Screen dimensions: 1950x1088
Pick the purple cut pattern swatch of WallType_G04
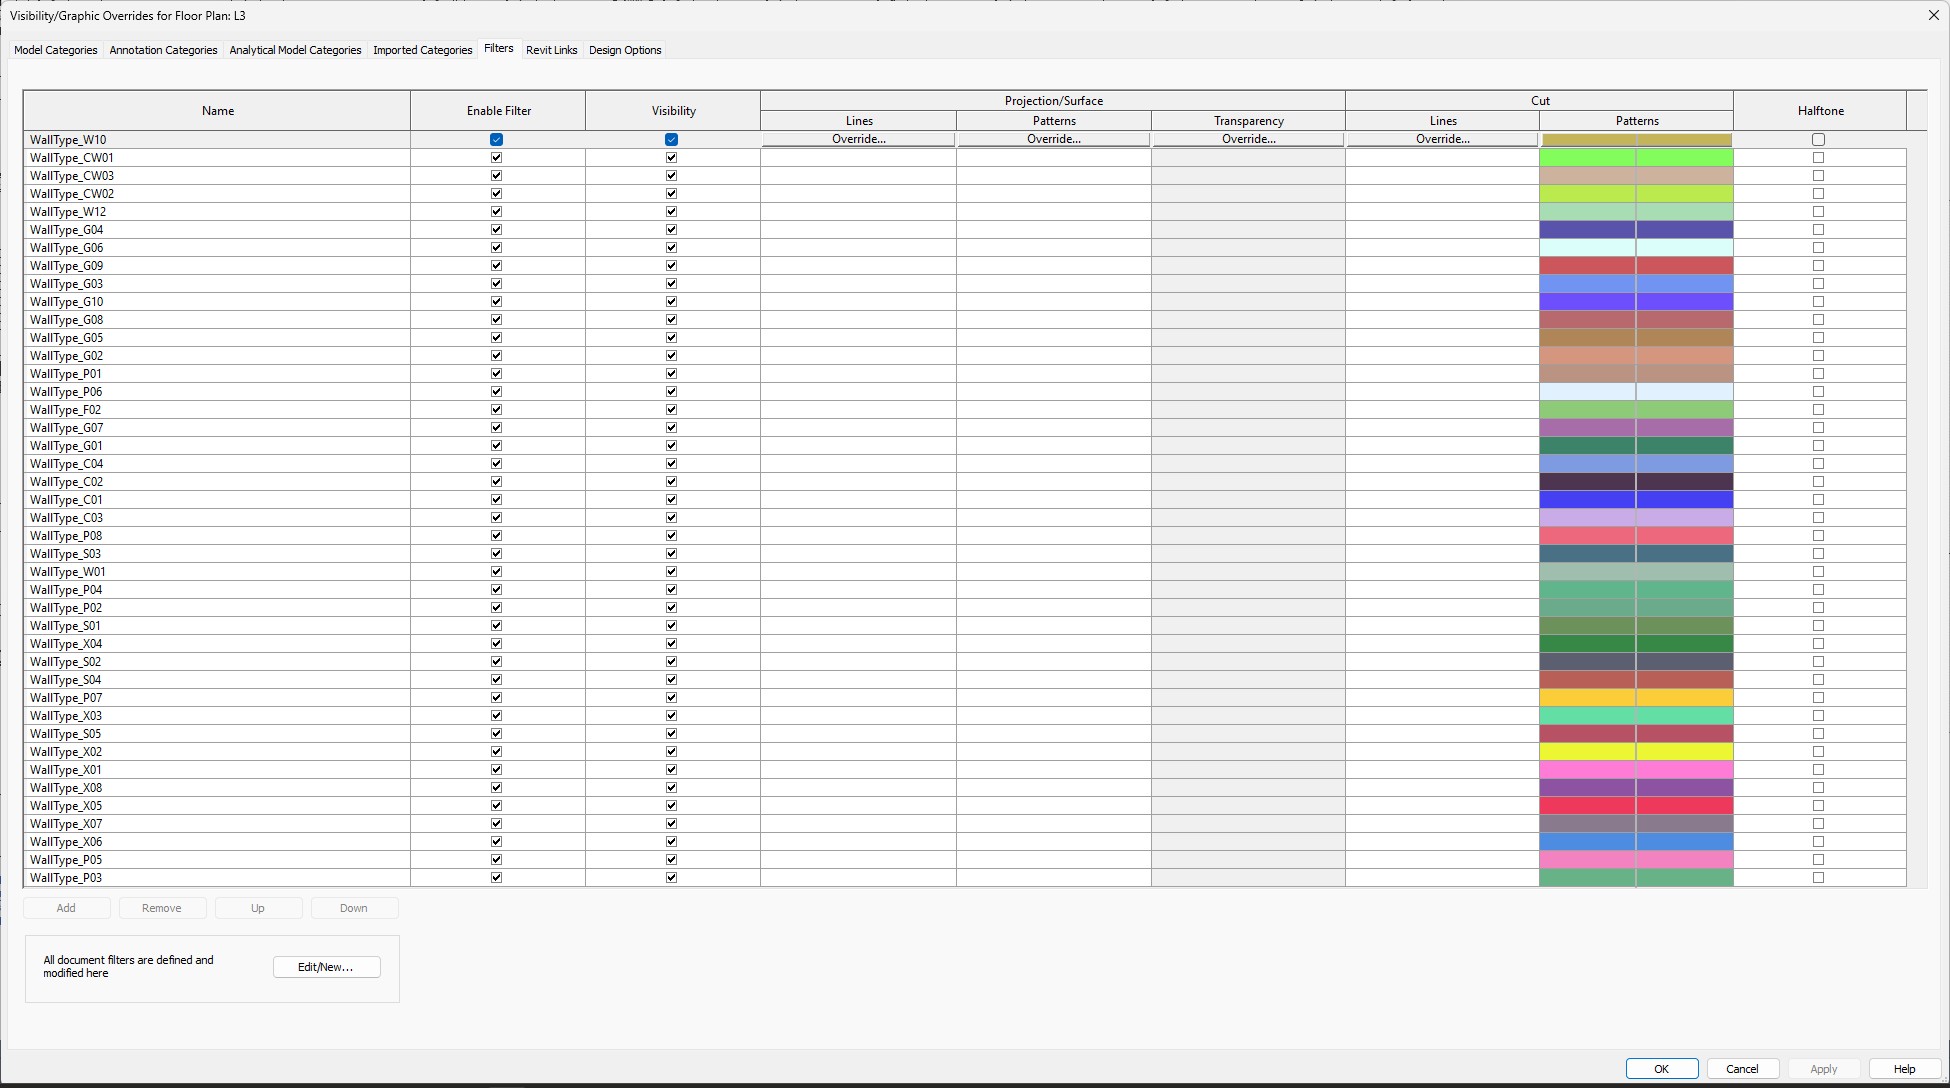[x=1636, y=230]
